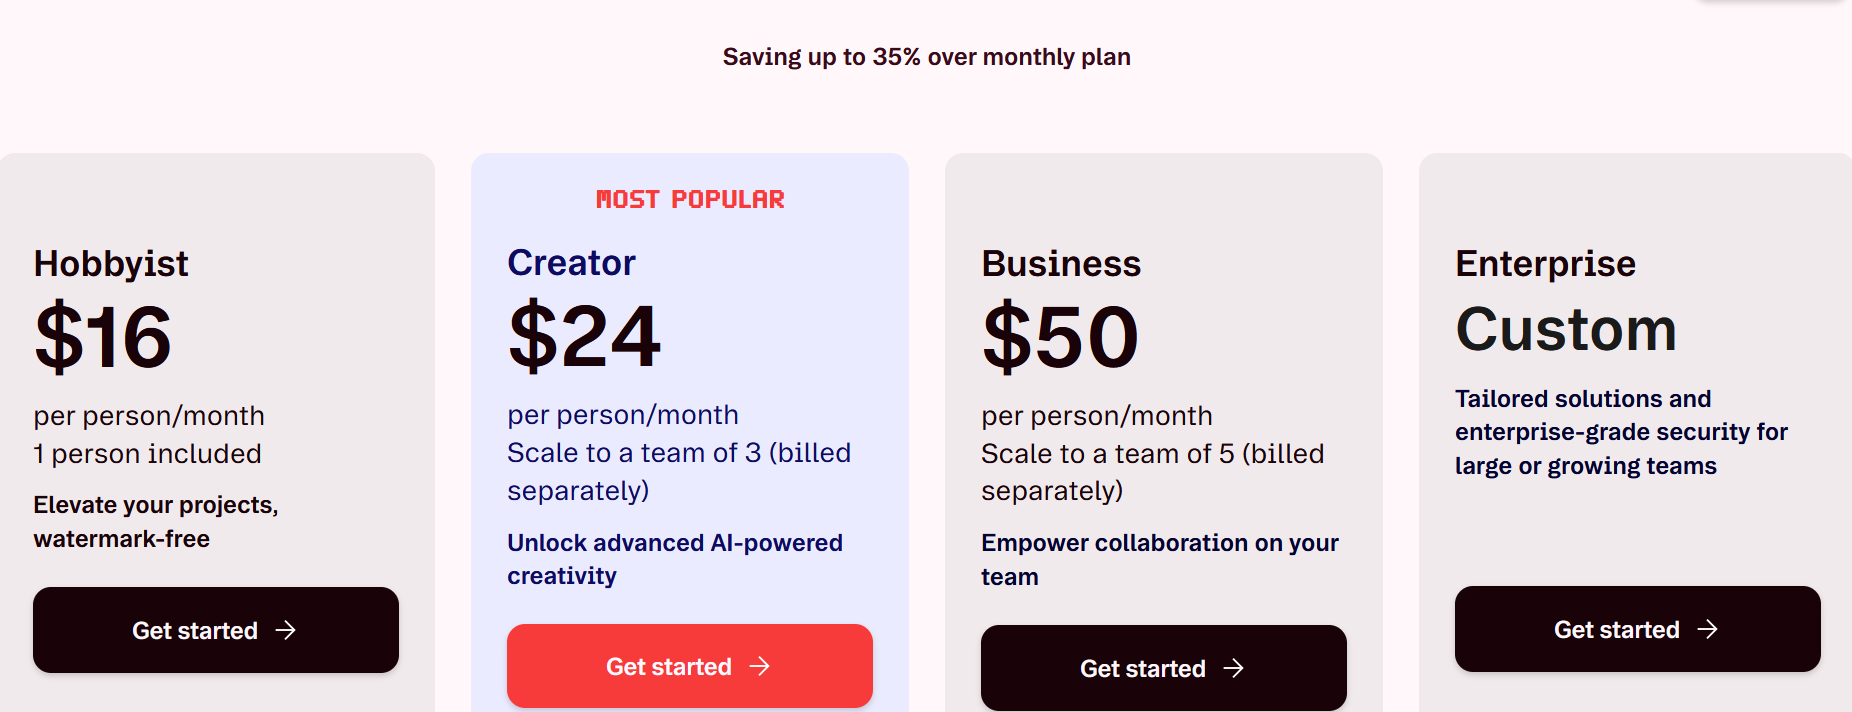The width and height of the screenshot is (1852, 712).
Task: Click the $50 price on the Business card
Action: pos(1060,337)
